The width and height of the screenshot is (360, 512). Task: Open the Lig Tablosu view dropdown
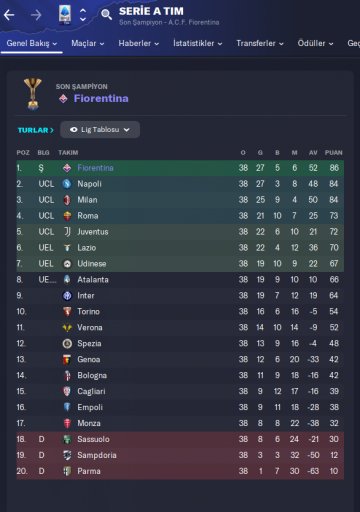pyautogui.click(x=100, y=130)
